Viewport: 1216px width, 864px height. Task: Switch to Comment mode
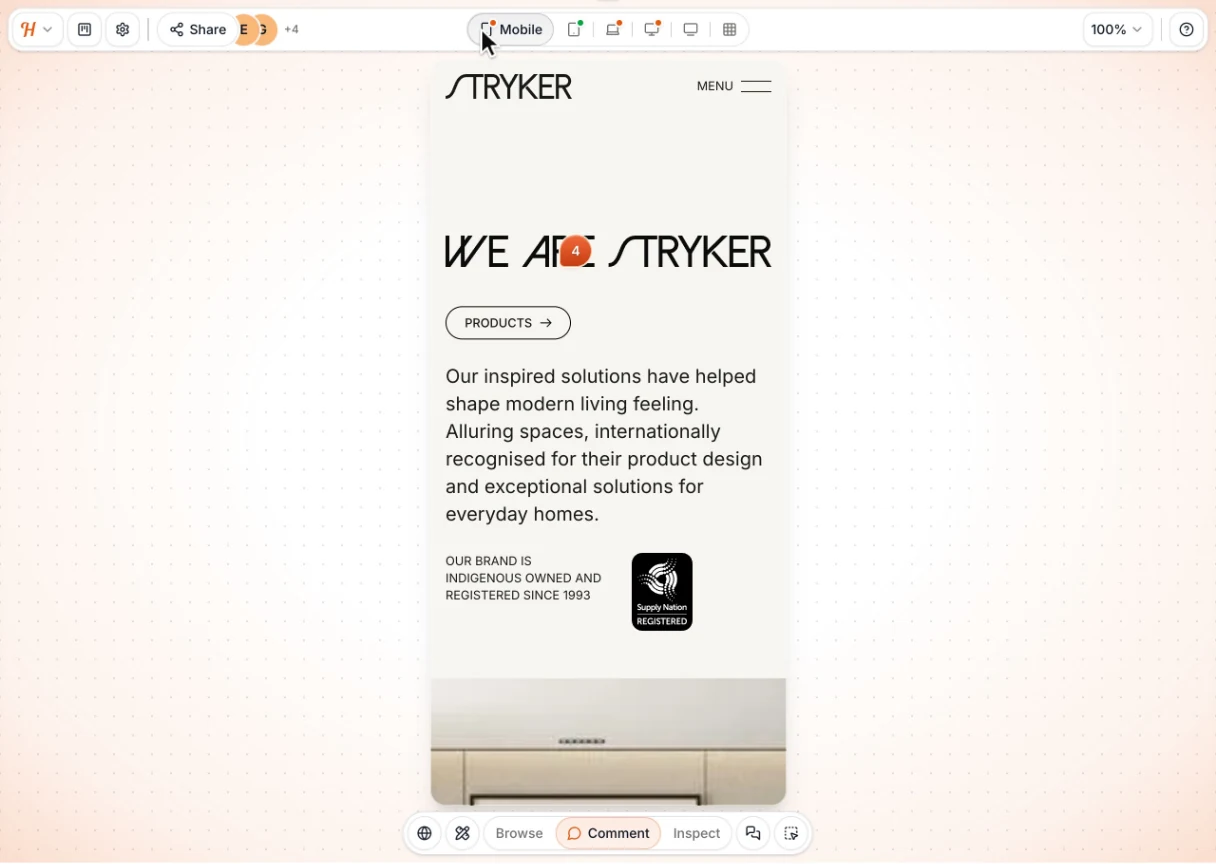[608, 833]
